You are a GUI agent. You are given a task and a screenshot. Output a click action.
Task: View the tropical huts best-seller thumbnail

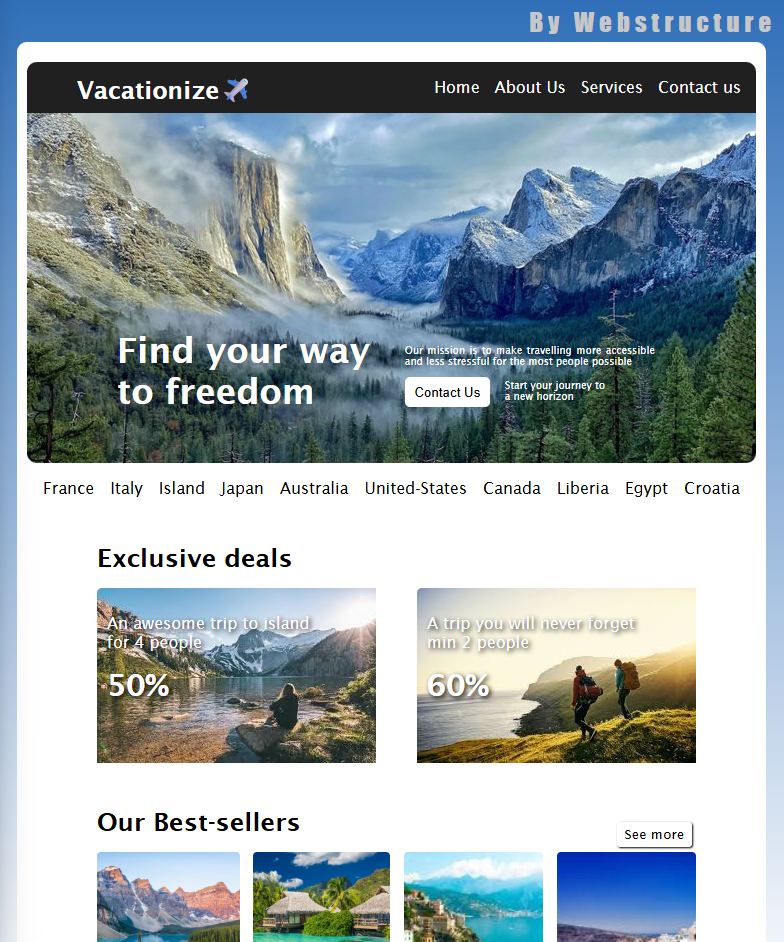click(321, 897)
